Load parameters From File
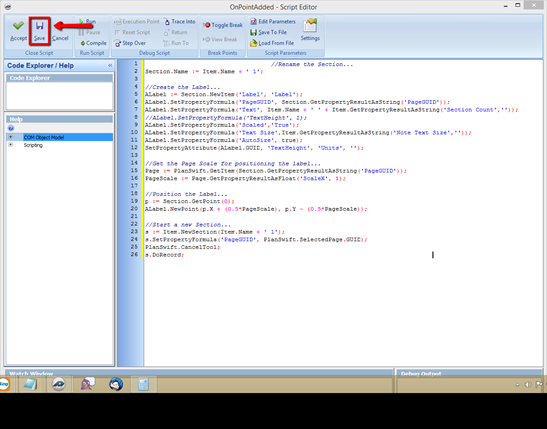Viewport: 547px width, 429px height. pyautogui.click(x=272, y=43)
